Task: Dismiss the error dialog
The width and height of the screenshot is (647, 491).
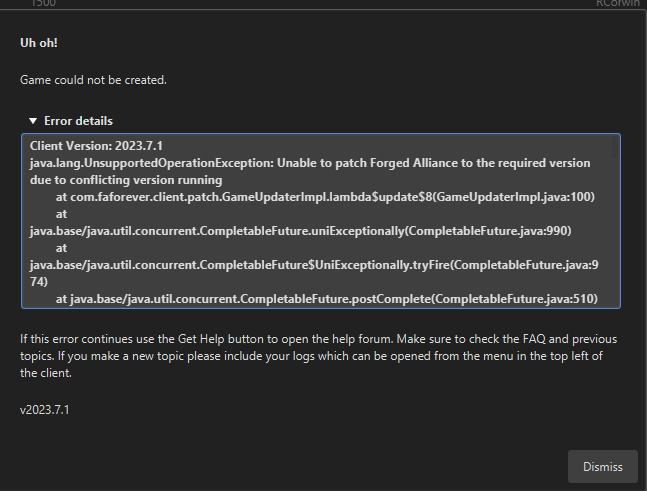Action: [602, 467]
